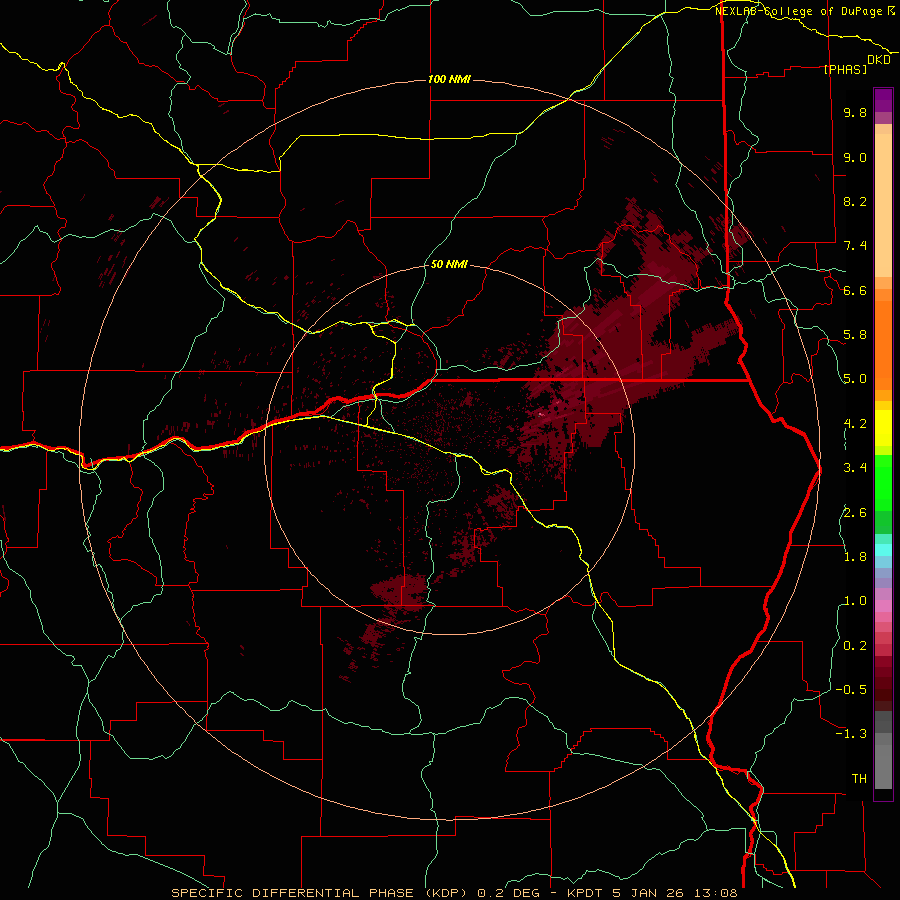Select the 1.8 scale label
Image resolution: width=900 pixels, height=900 pixels.
(855, 557)
